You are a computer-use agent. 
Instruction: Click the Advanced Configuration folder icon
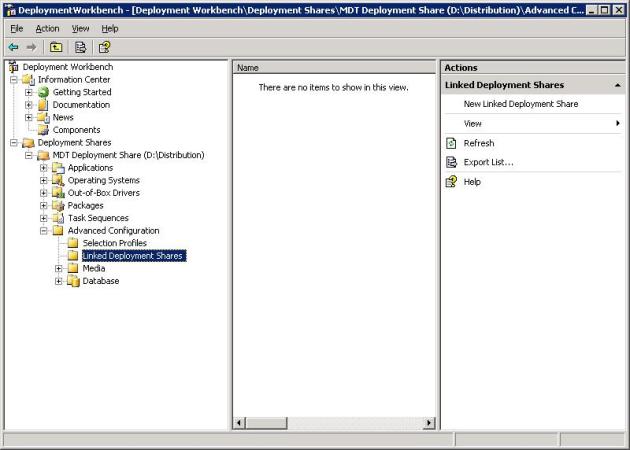58,231
